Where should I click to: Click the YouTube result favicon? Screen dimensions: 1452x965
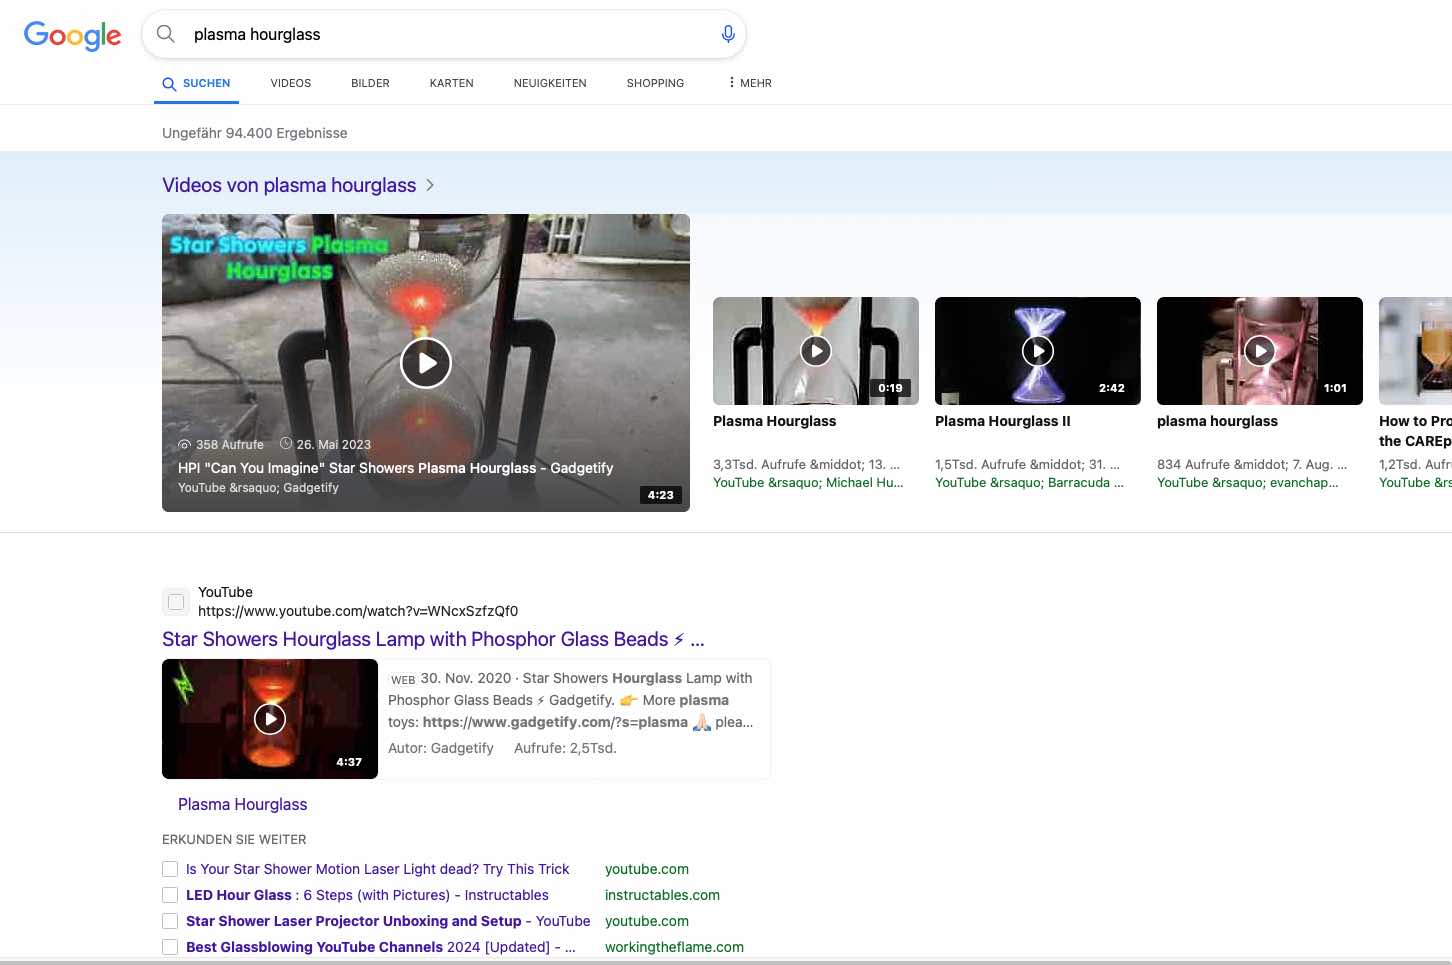pyautogui.click(x=176, y=602)
